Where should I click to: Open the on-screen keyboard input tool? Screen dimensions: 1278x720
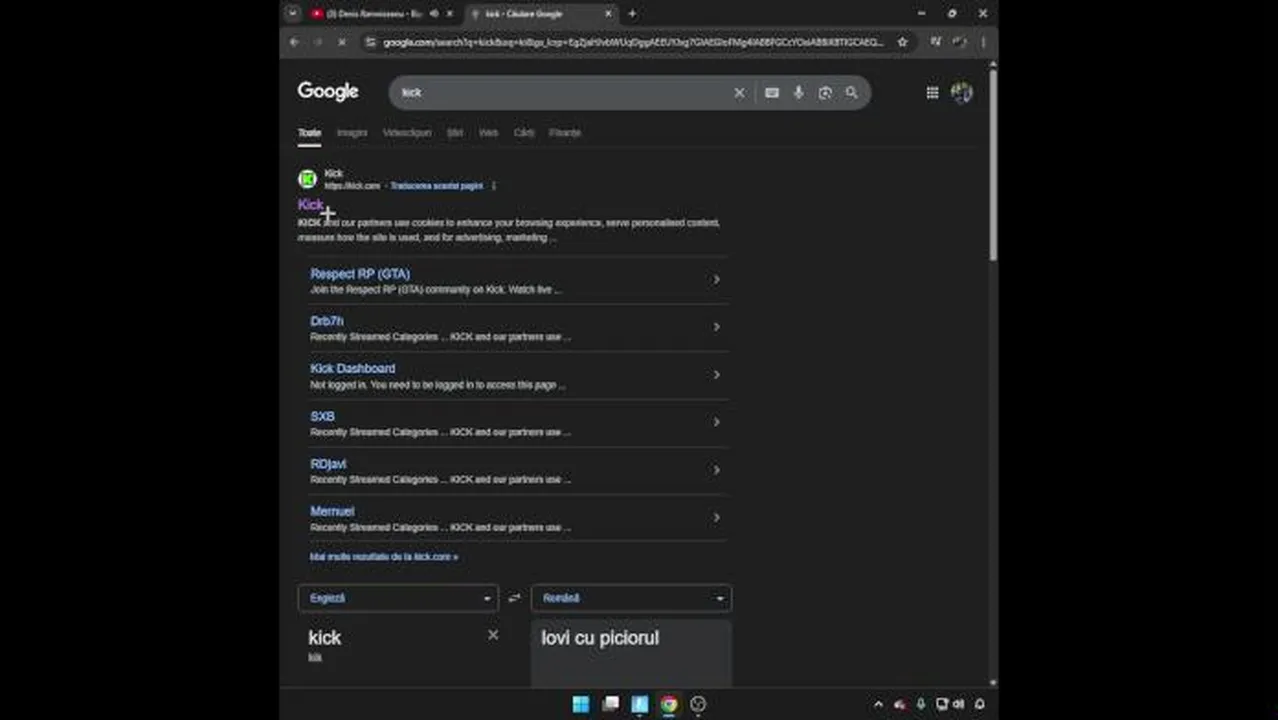click(x=772, y=93)
